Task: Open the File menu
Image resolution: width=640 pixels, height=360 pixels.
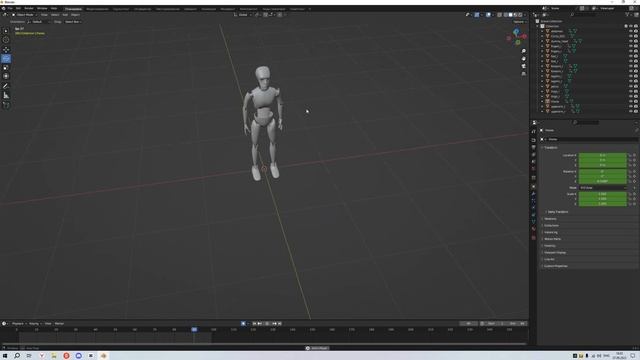Action: (x=10, y=8)
